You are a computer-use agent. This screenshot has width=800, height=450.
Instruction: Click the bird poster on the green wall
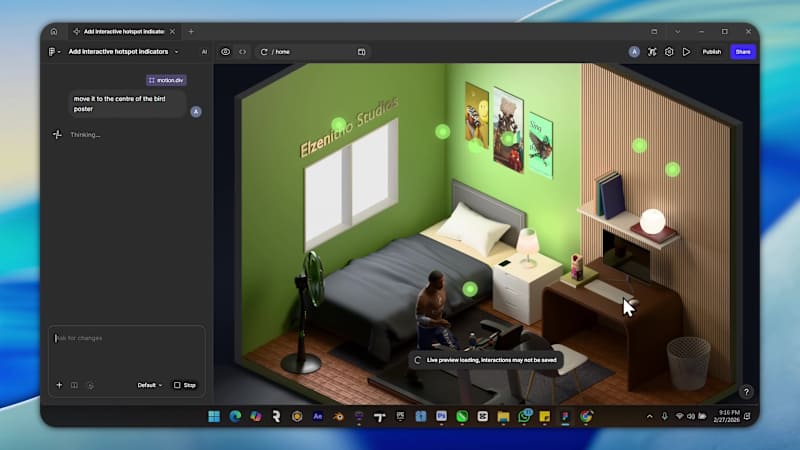click(x=540, y=145)
